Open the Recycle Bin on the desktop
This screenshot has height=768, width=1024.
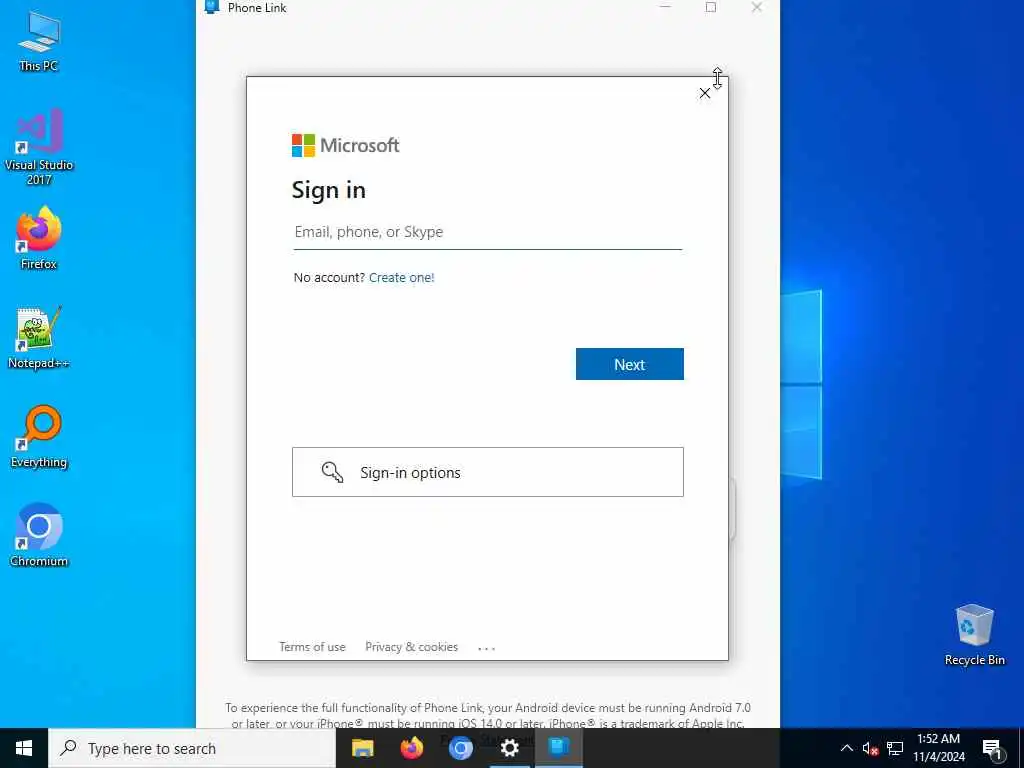point(974,635)
